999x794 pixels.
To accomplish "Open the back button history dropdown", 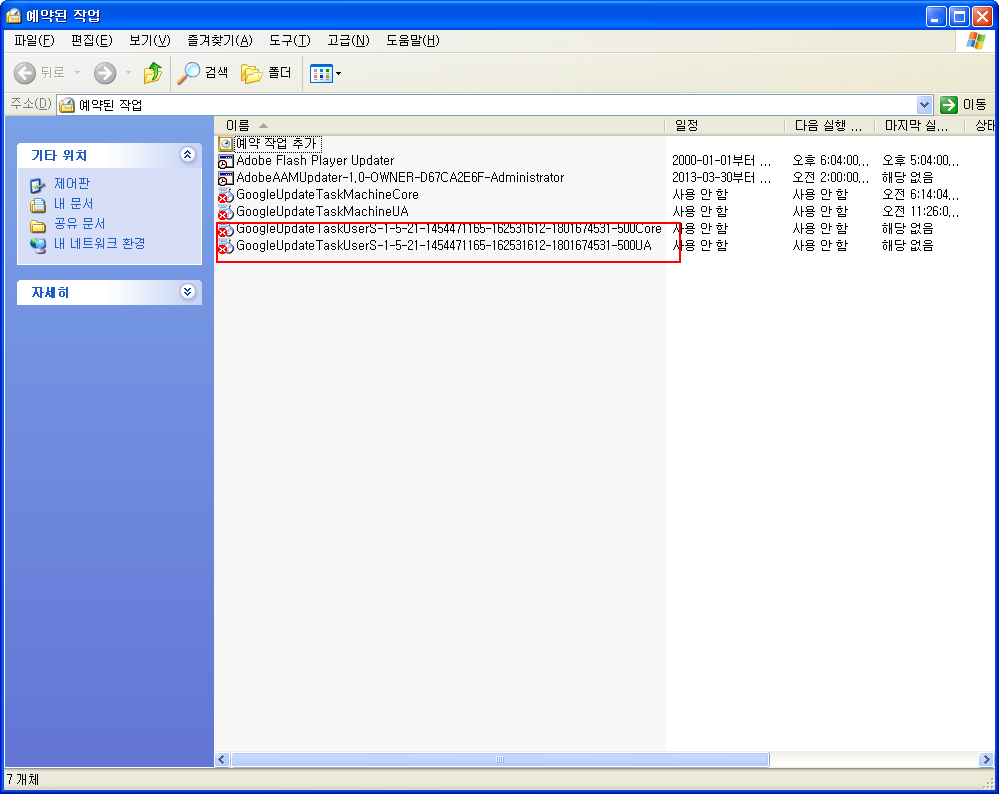I will click(x=77, y=73).
